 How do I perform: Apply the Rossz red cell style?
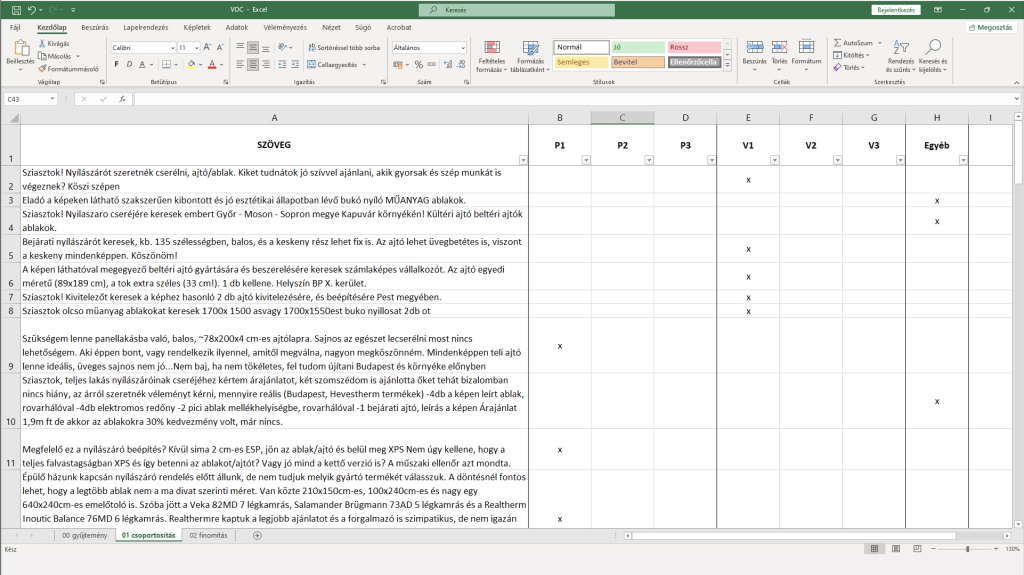tap(694, 47)
